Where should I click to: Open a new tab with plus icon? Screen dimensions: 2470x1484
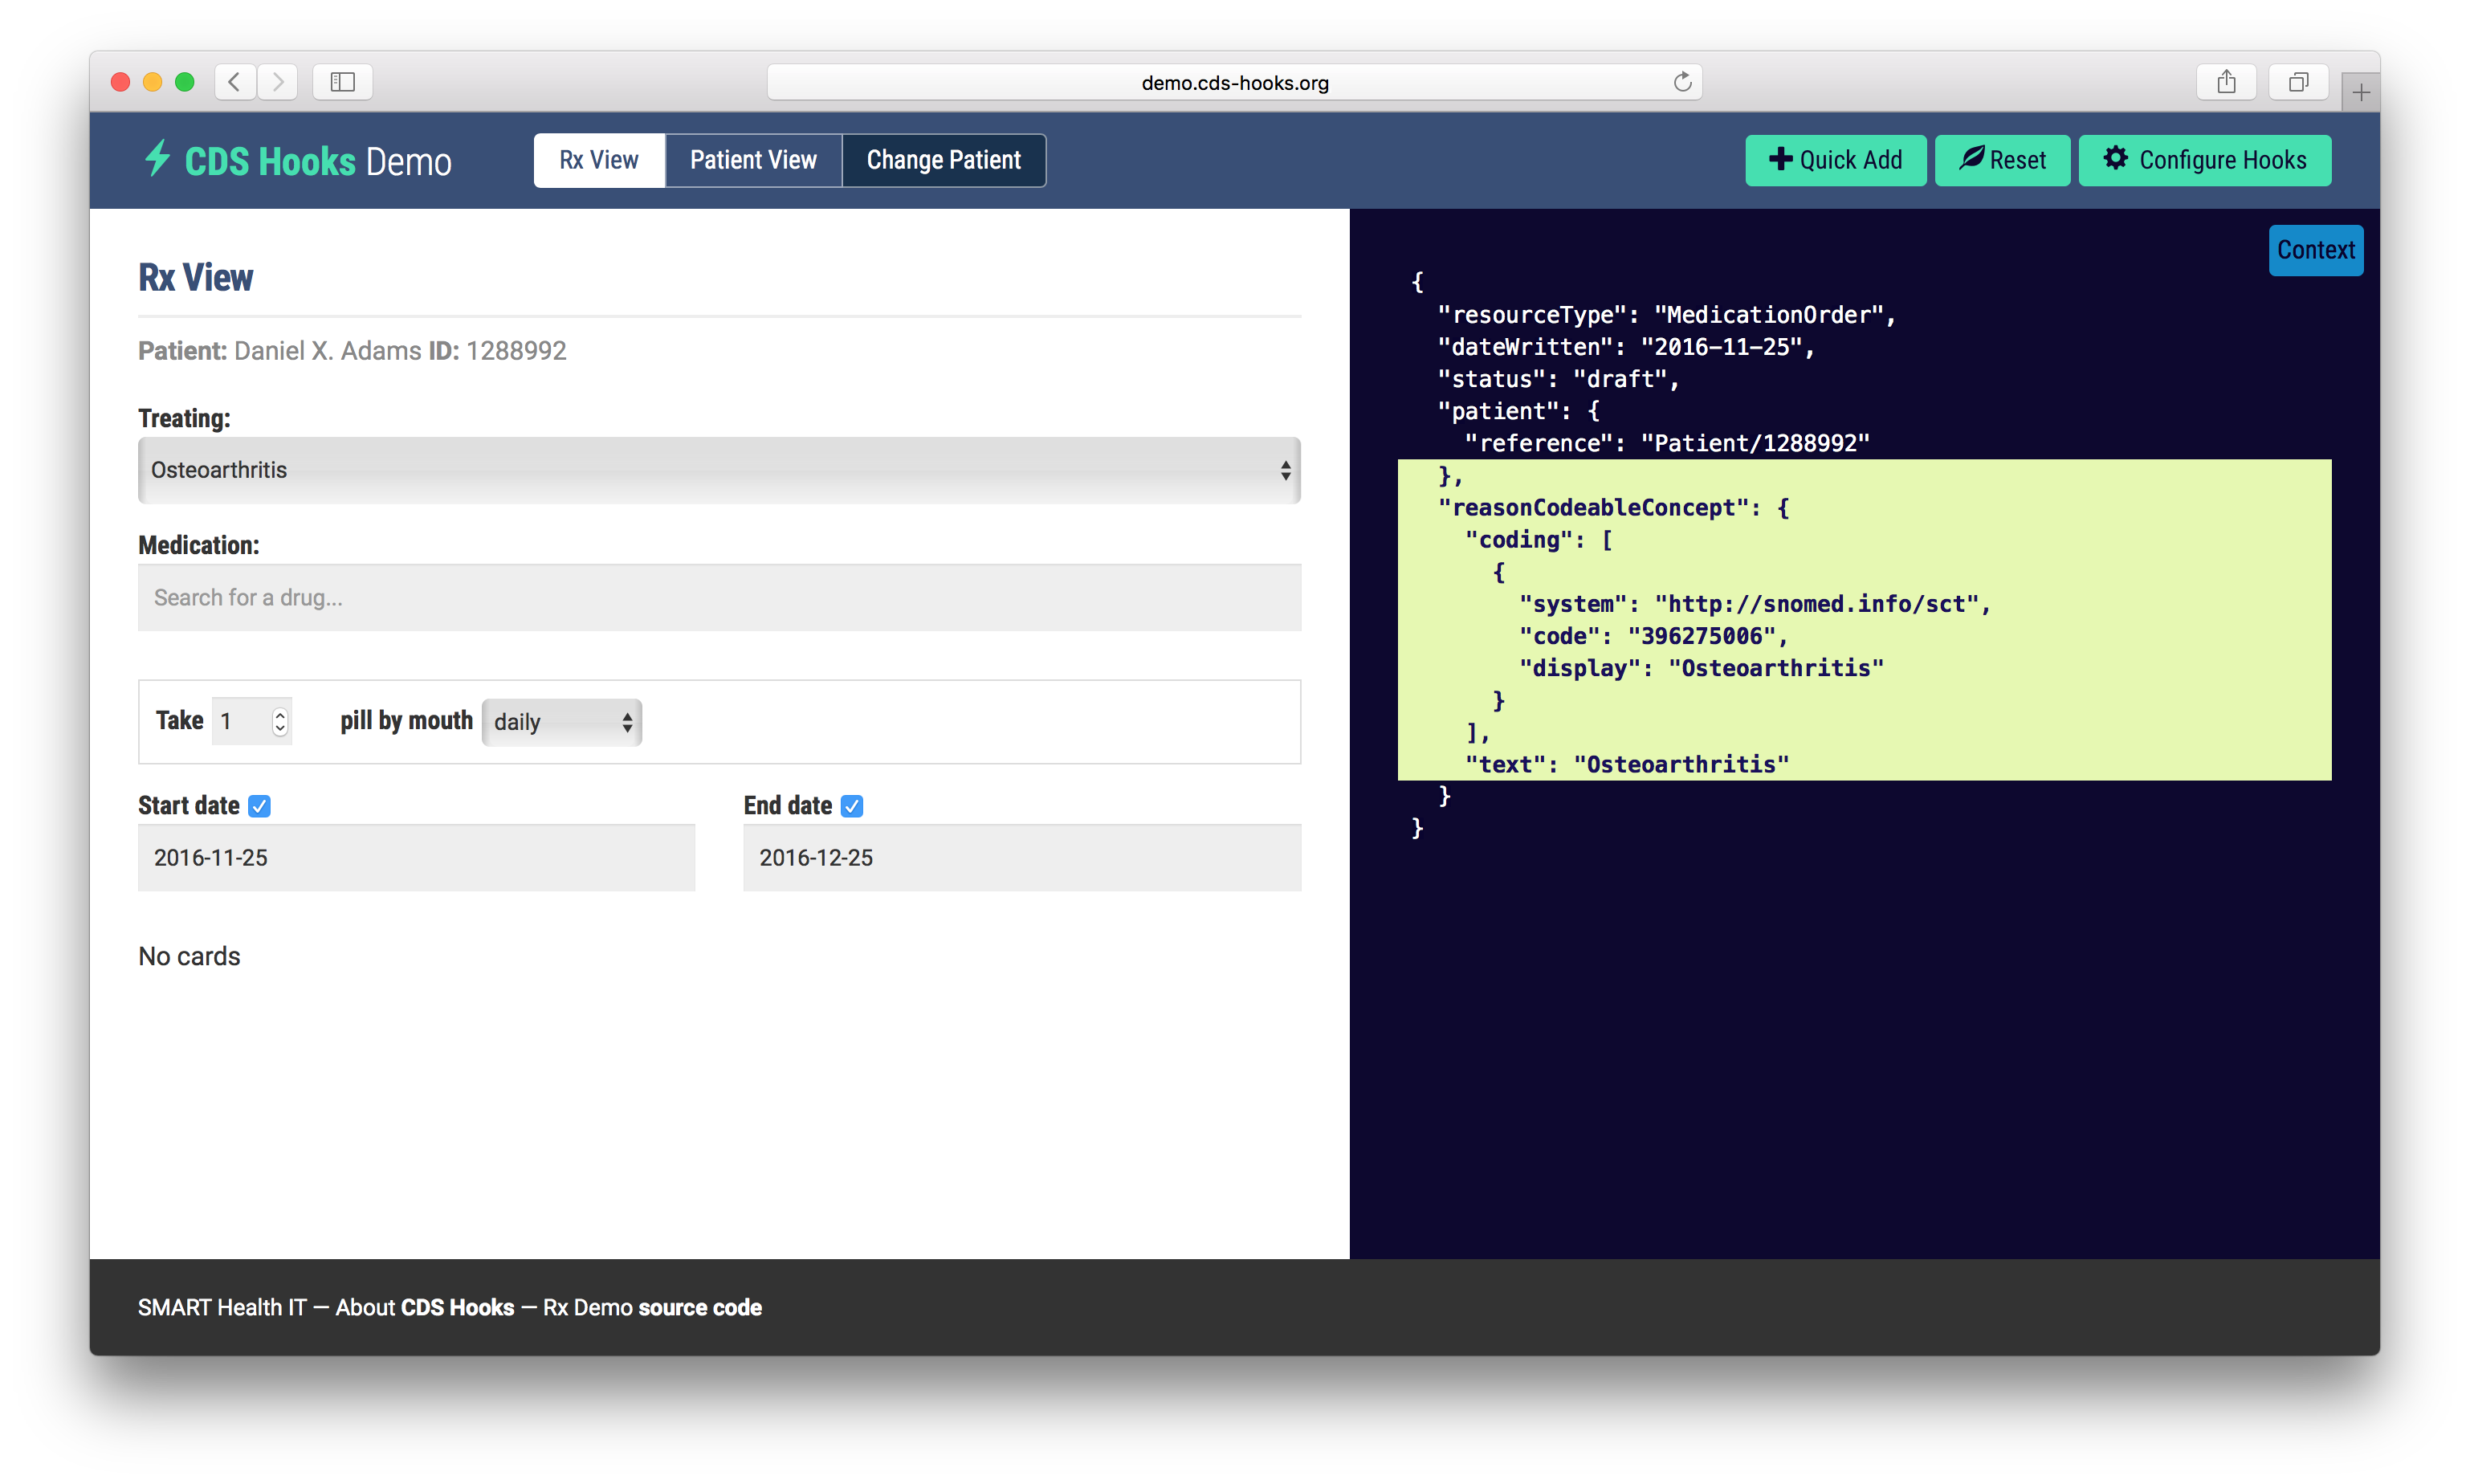(2361, 93)
